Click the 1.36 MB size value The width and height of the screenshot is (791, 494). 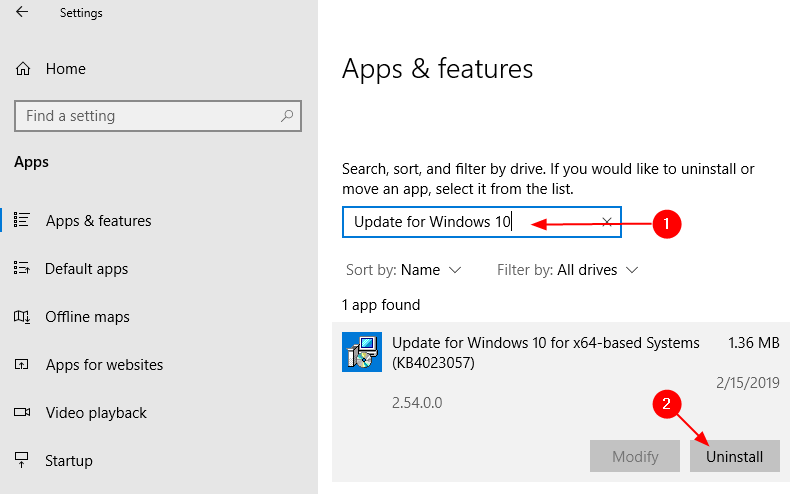coord(754,343)
